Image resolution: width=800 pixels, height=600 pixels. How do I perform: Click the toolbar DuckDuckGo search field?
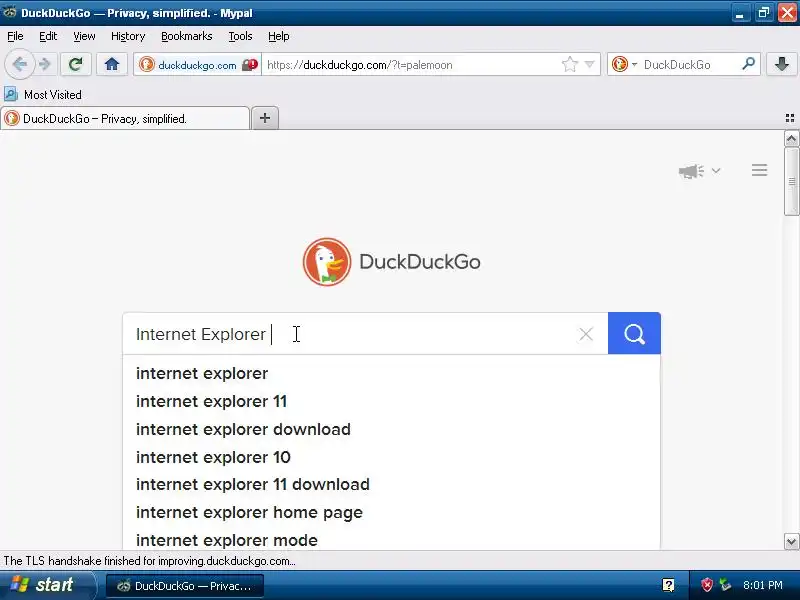689,65
